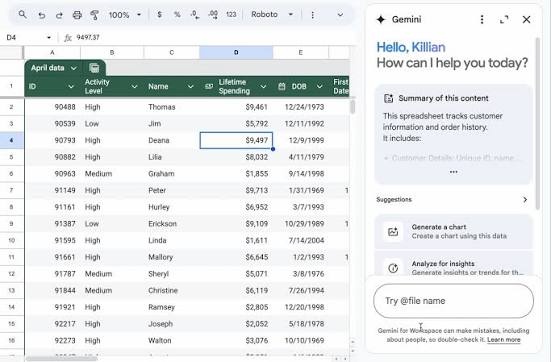Click DOB cell 1/31/1969
This screenshot has width=551, height=362.
[x=301, y=190]
